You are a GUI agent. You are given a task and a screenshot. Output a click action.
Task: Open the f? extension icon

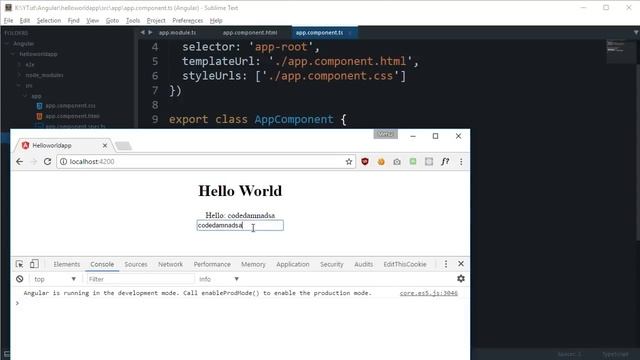point(445,162)
